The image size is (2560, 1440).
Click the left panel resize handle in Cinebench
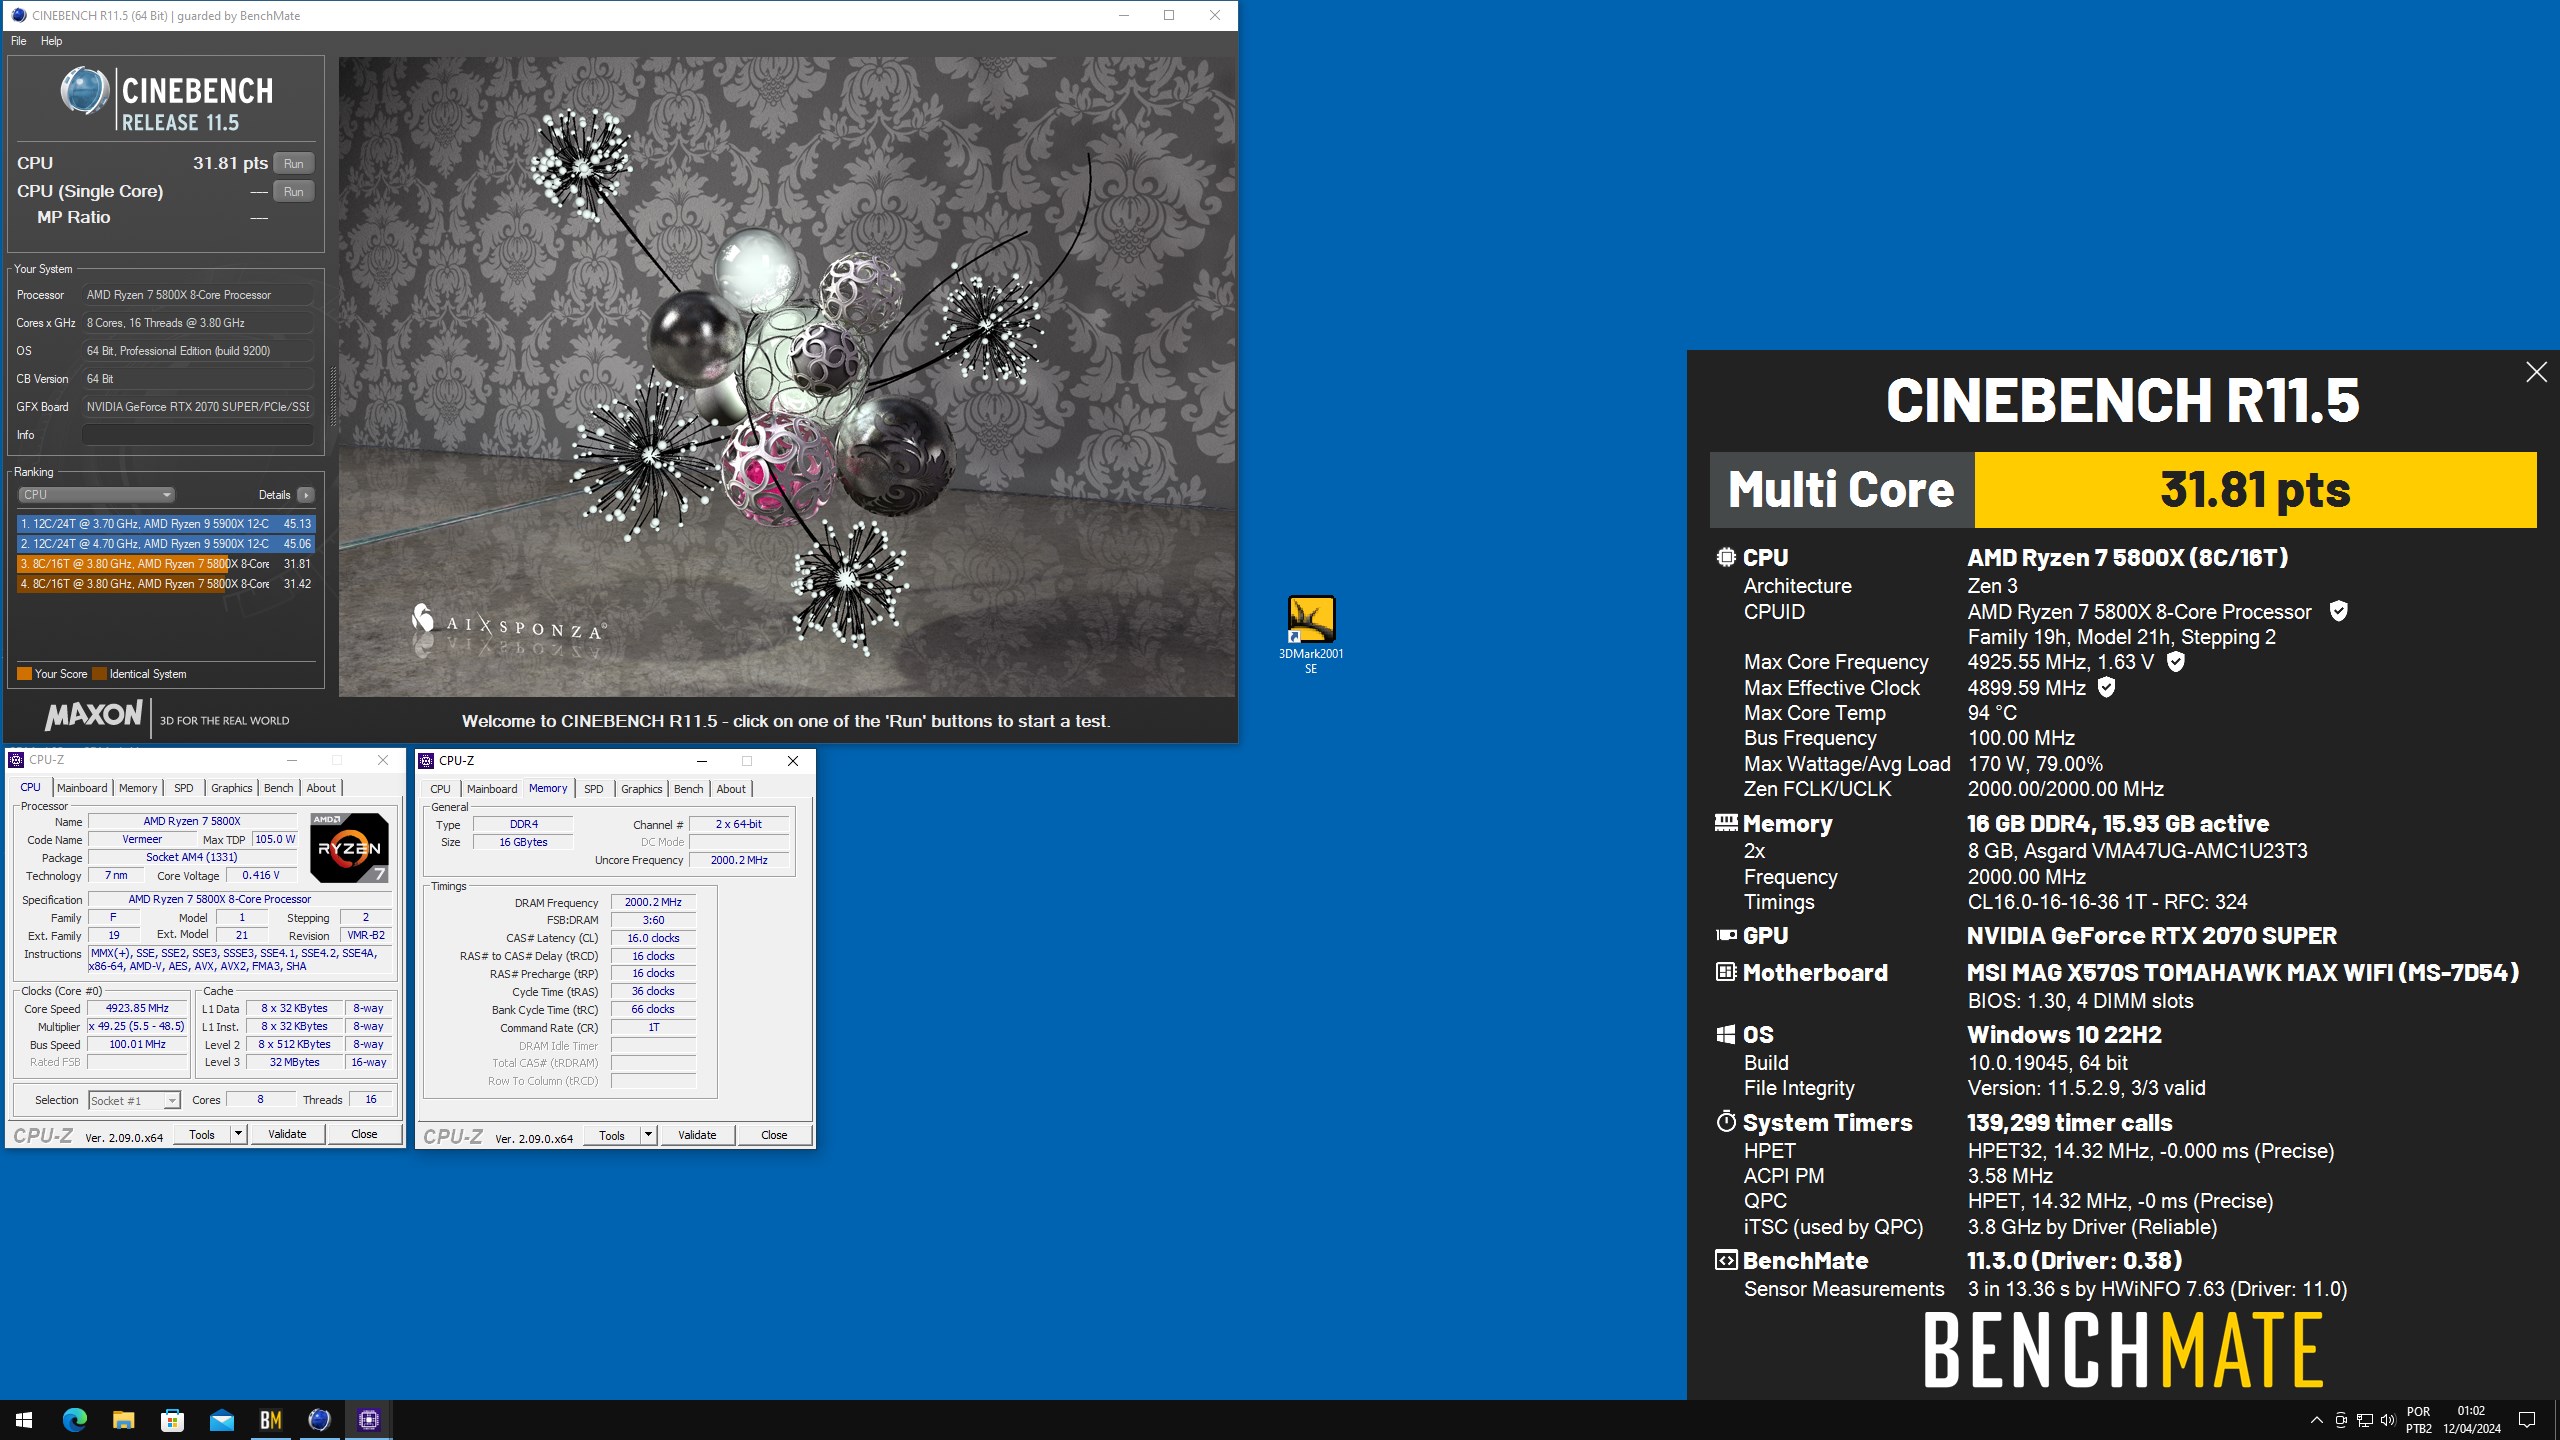tap(332, 397)
